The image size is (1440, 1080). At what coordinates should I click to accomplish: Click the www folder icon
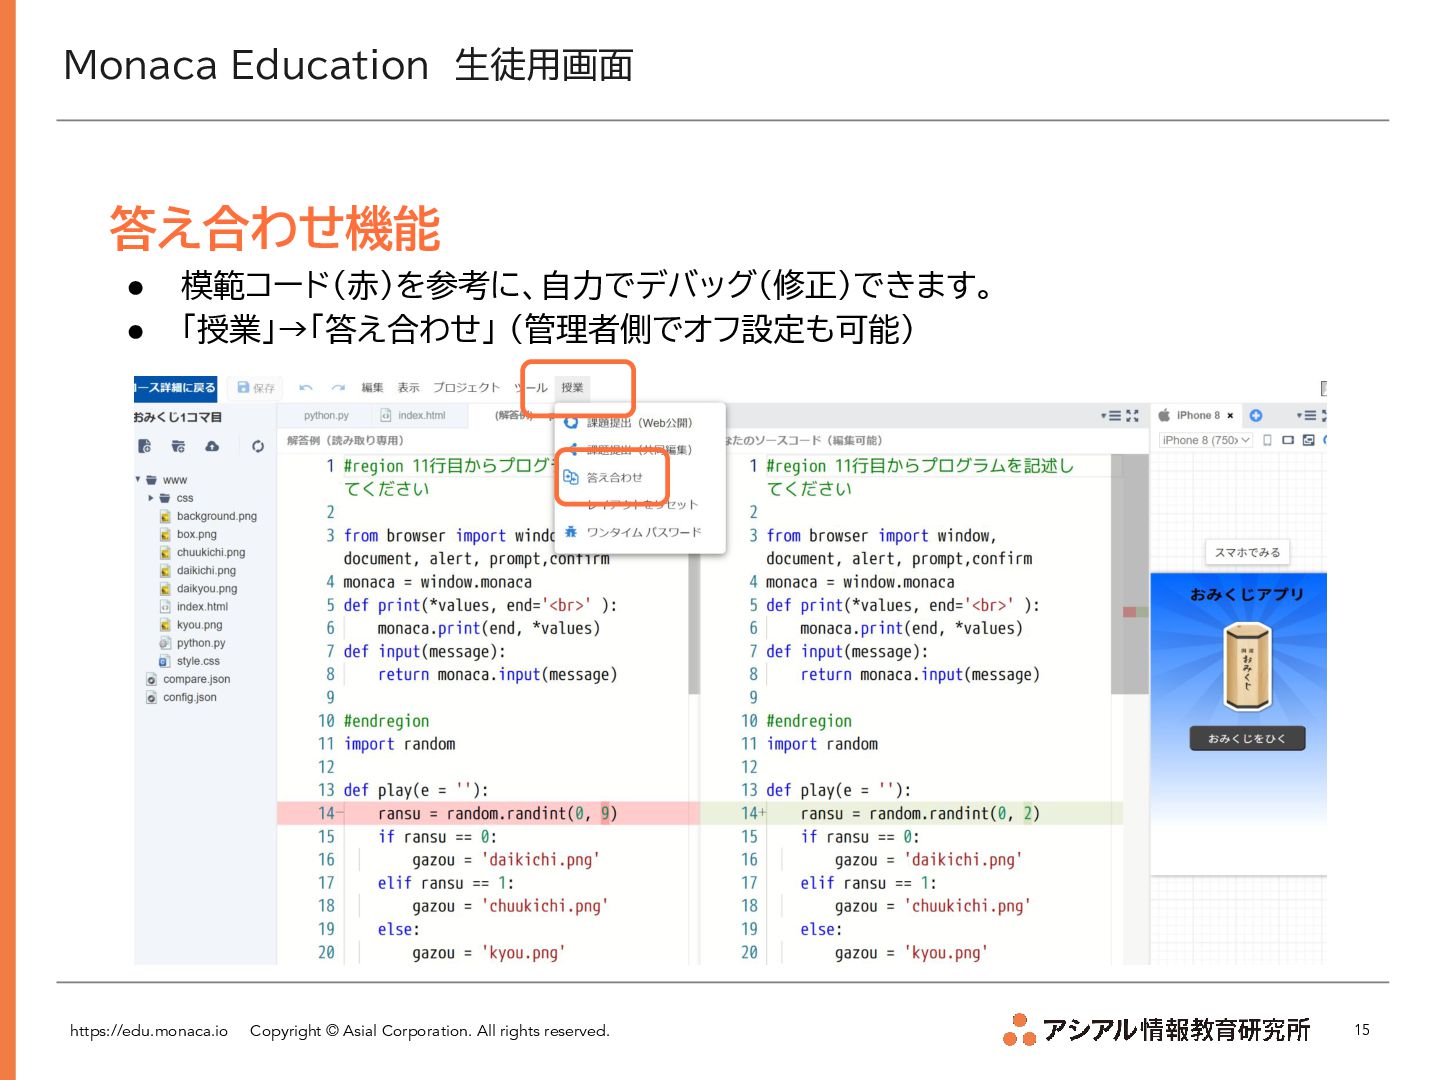point(152,480)
